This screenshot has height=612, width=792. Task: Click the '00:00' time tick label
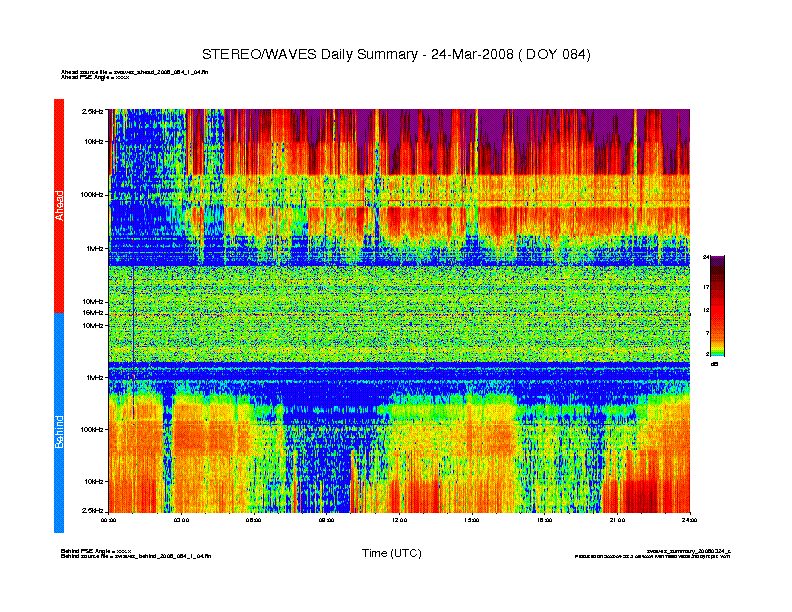109,520
